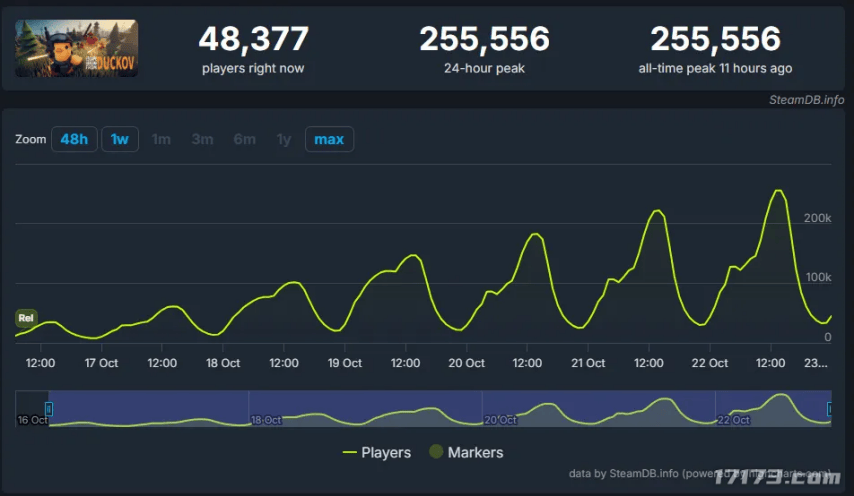
Task: Open the data by SteamDB.info link
Action: coord(609,473)
